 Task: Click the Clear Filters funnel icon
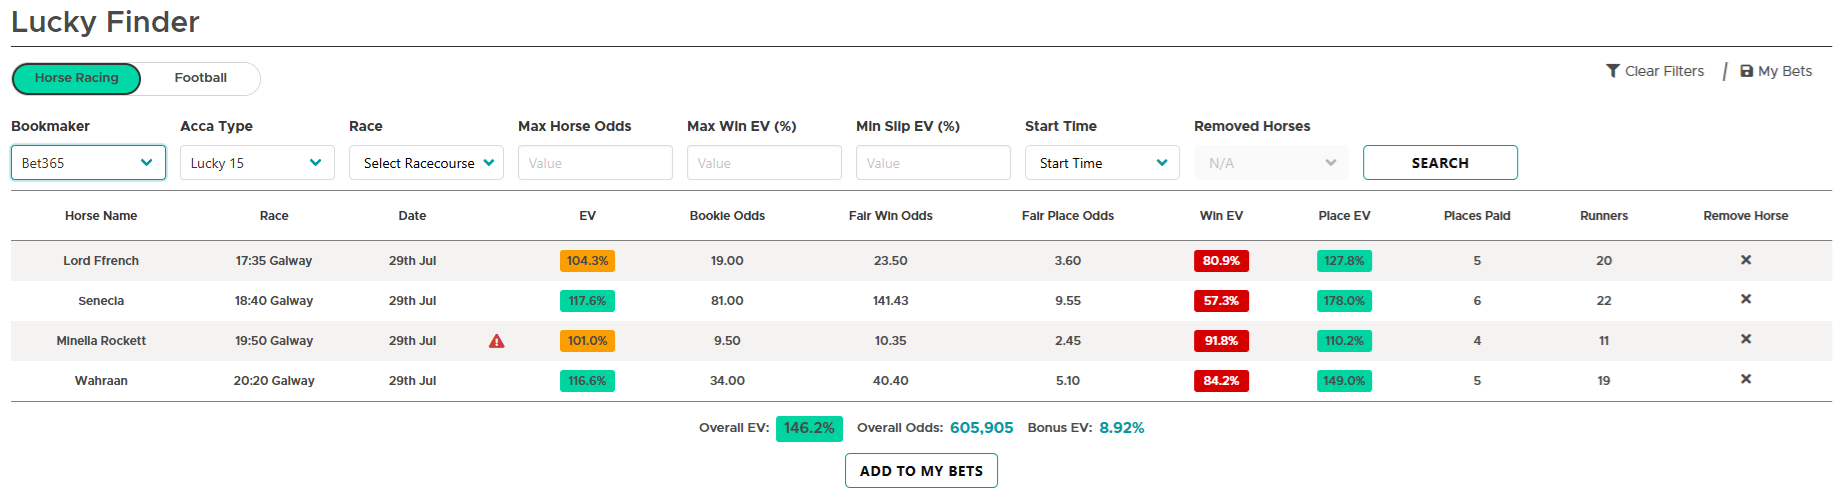point(1612,71)
